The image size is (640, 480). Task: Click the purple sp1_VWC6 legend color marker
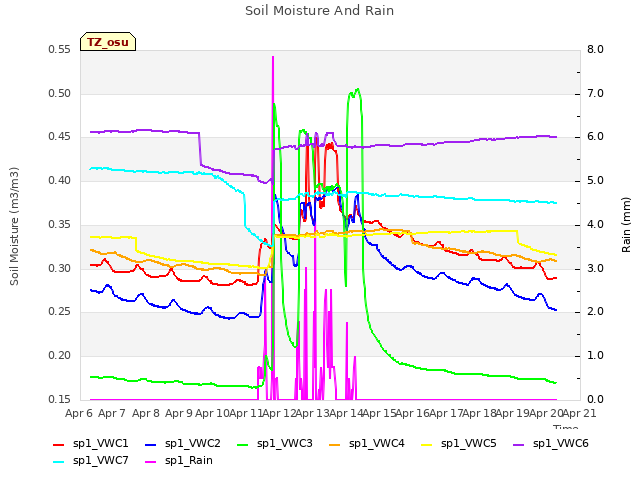click(518, 445)
